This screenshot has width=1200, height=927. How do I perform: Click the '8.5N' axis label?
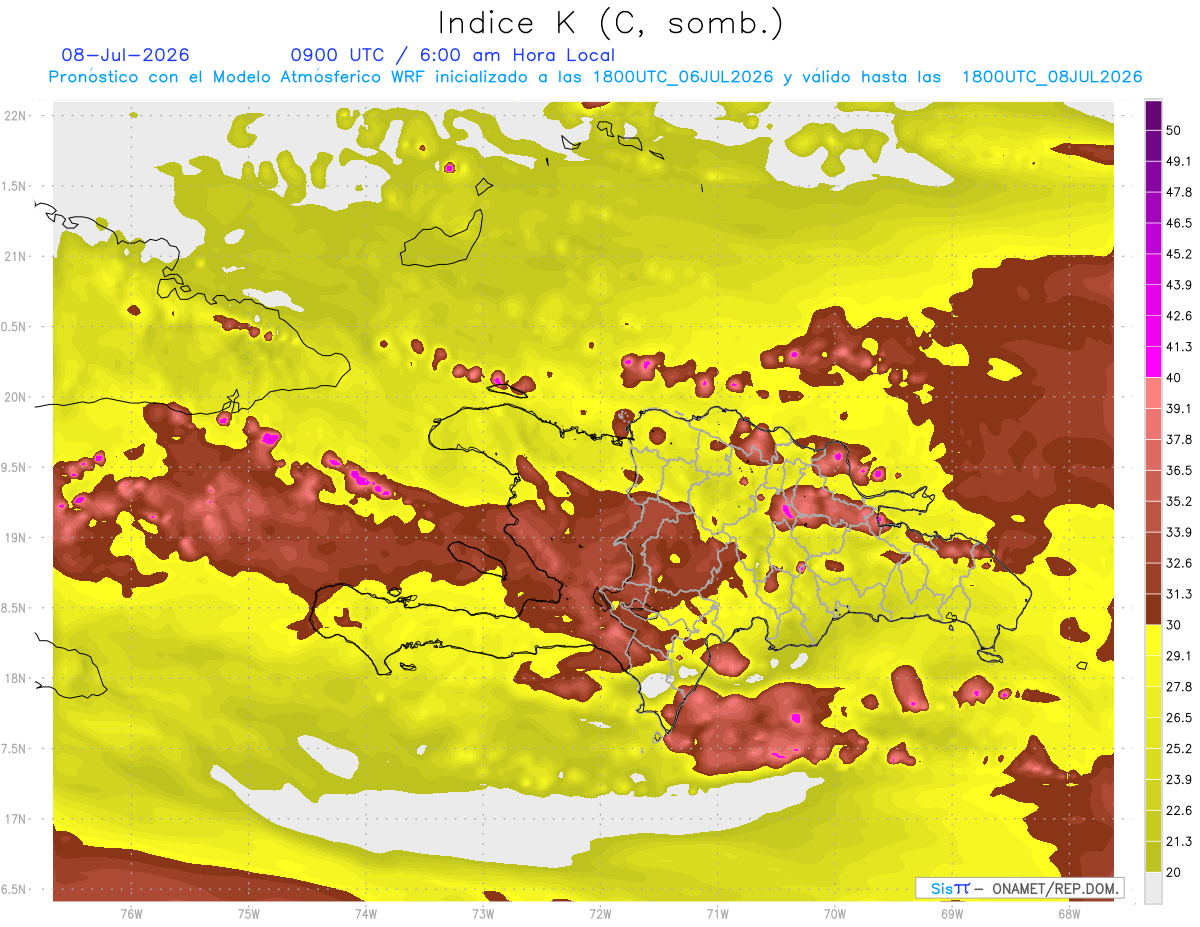(x=15, y=608)
